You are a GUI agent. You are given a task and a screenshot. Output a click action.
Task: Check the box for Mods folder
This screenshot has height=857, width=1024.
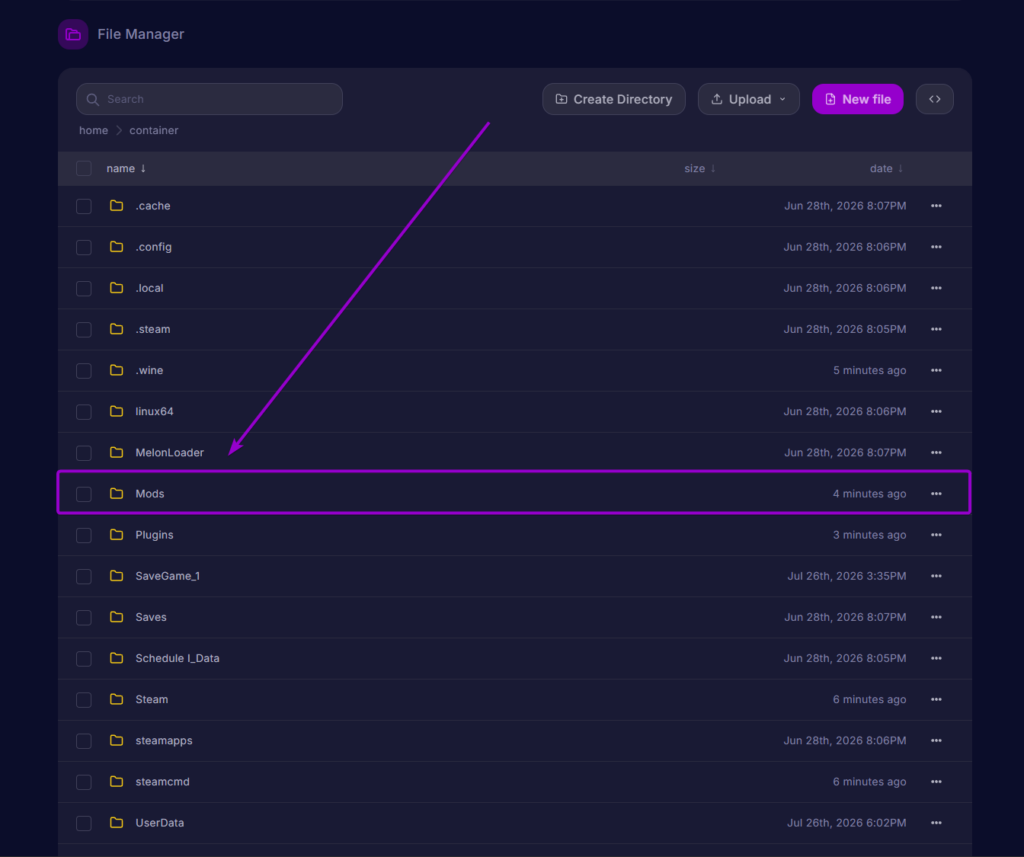(84, 494)
